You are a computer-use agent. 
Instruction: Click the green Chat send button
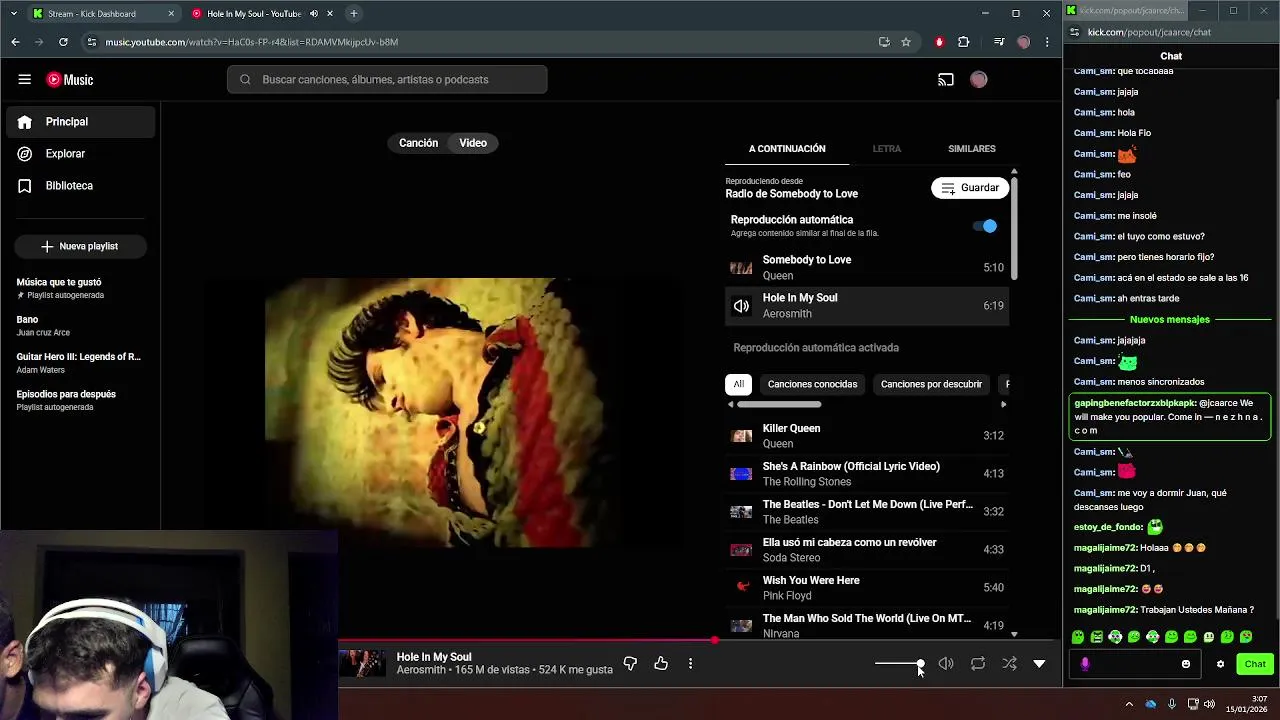(x=1254, y=664)
